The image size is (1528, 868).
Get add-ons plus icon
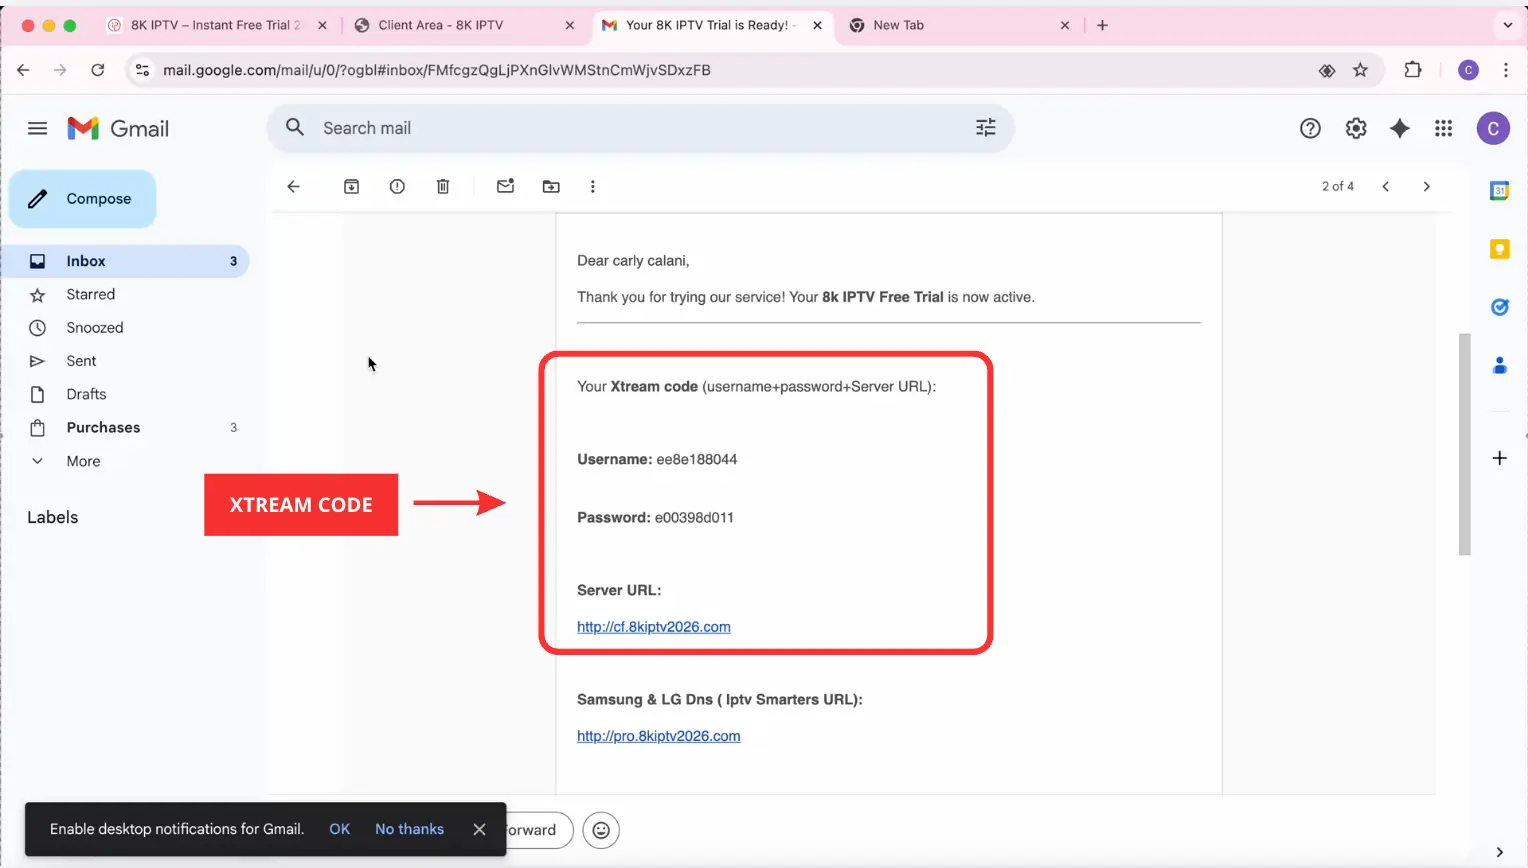pyautogui.click(x=1499, y=458)
